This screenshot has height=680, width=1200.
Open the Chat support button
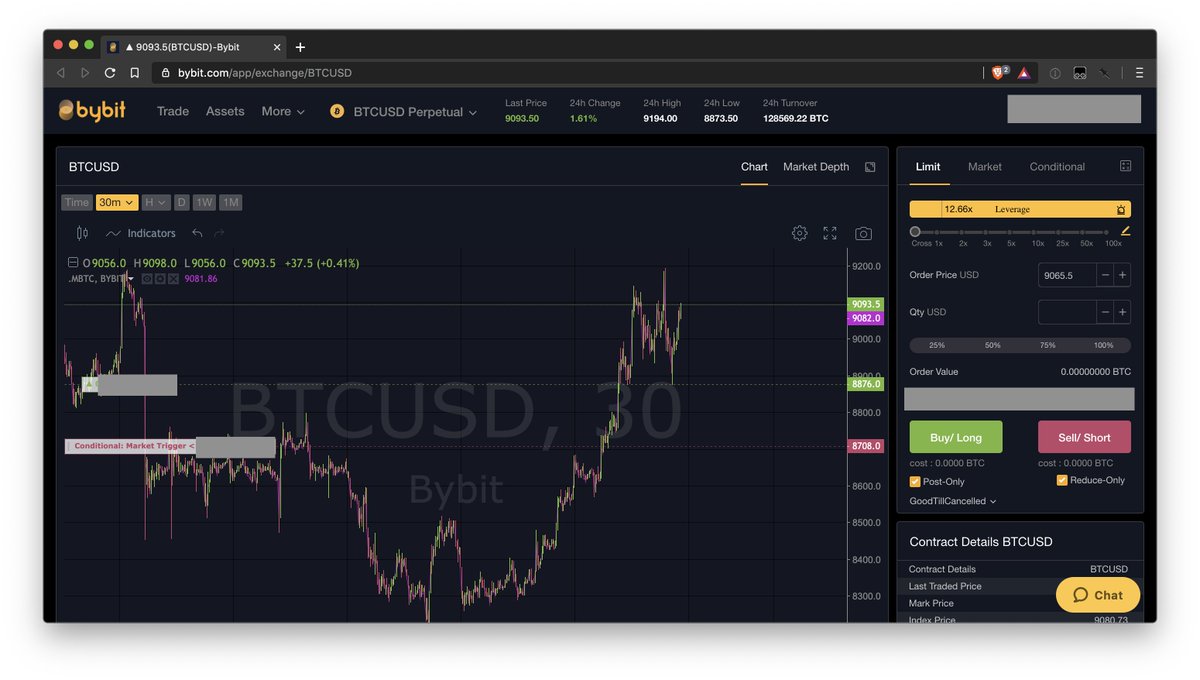[1098, 595]
